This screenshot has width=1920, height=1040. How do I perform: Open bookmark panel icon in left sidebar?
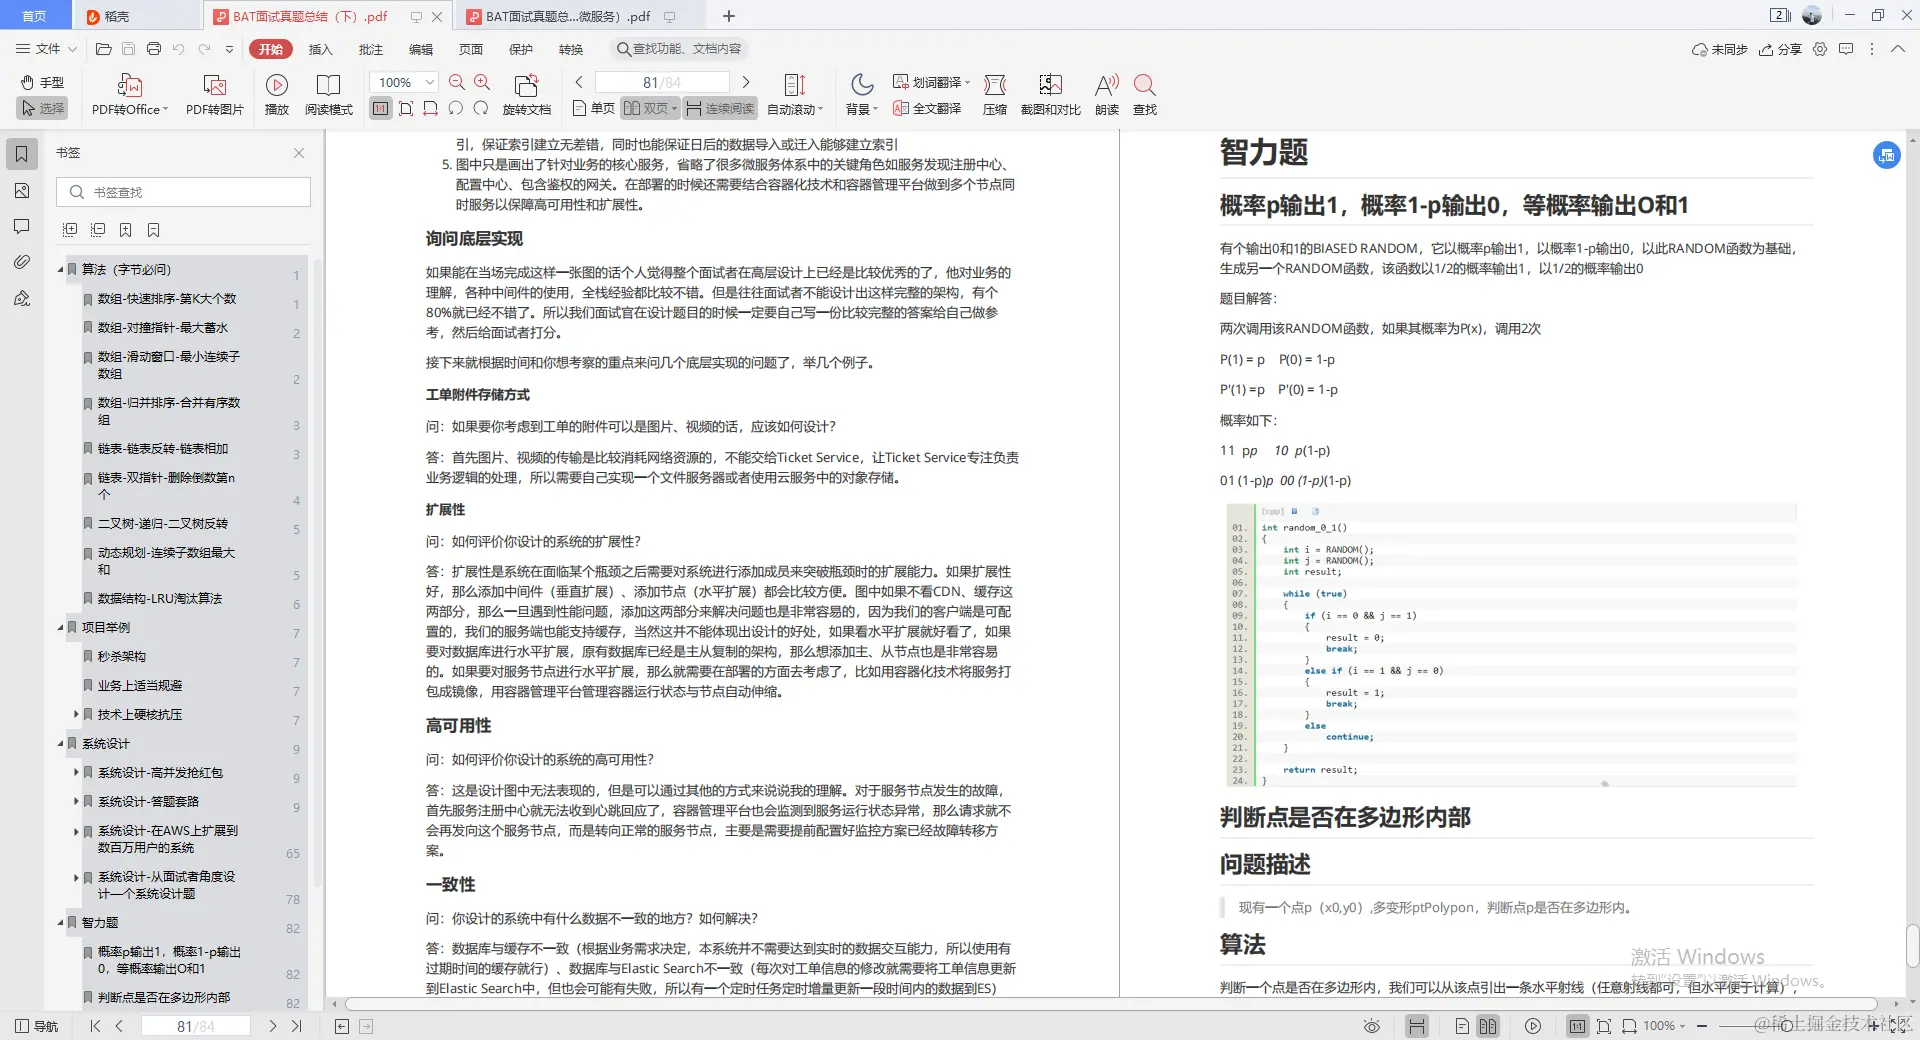[21, 154]
